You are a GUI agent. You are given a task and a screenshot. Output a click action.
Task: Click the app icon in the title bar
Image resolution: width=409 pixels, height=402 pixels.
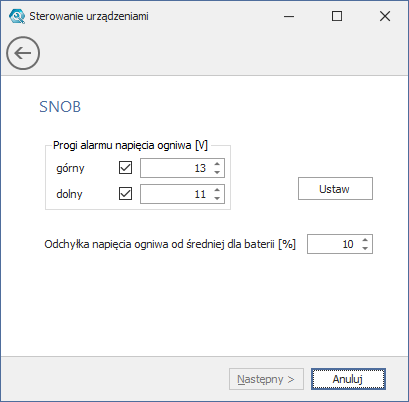click(17, 16)
